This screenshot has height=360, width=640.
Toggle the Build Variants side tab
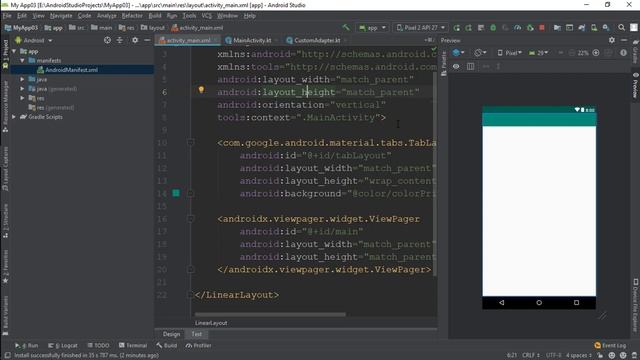pos(5,316)
